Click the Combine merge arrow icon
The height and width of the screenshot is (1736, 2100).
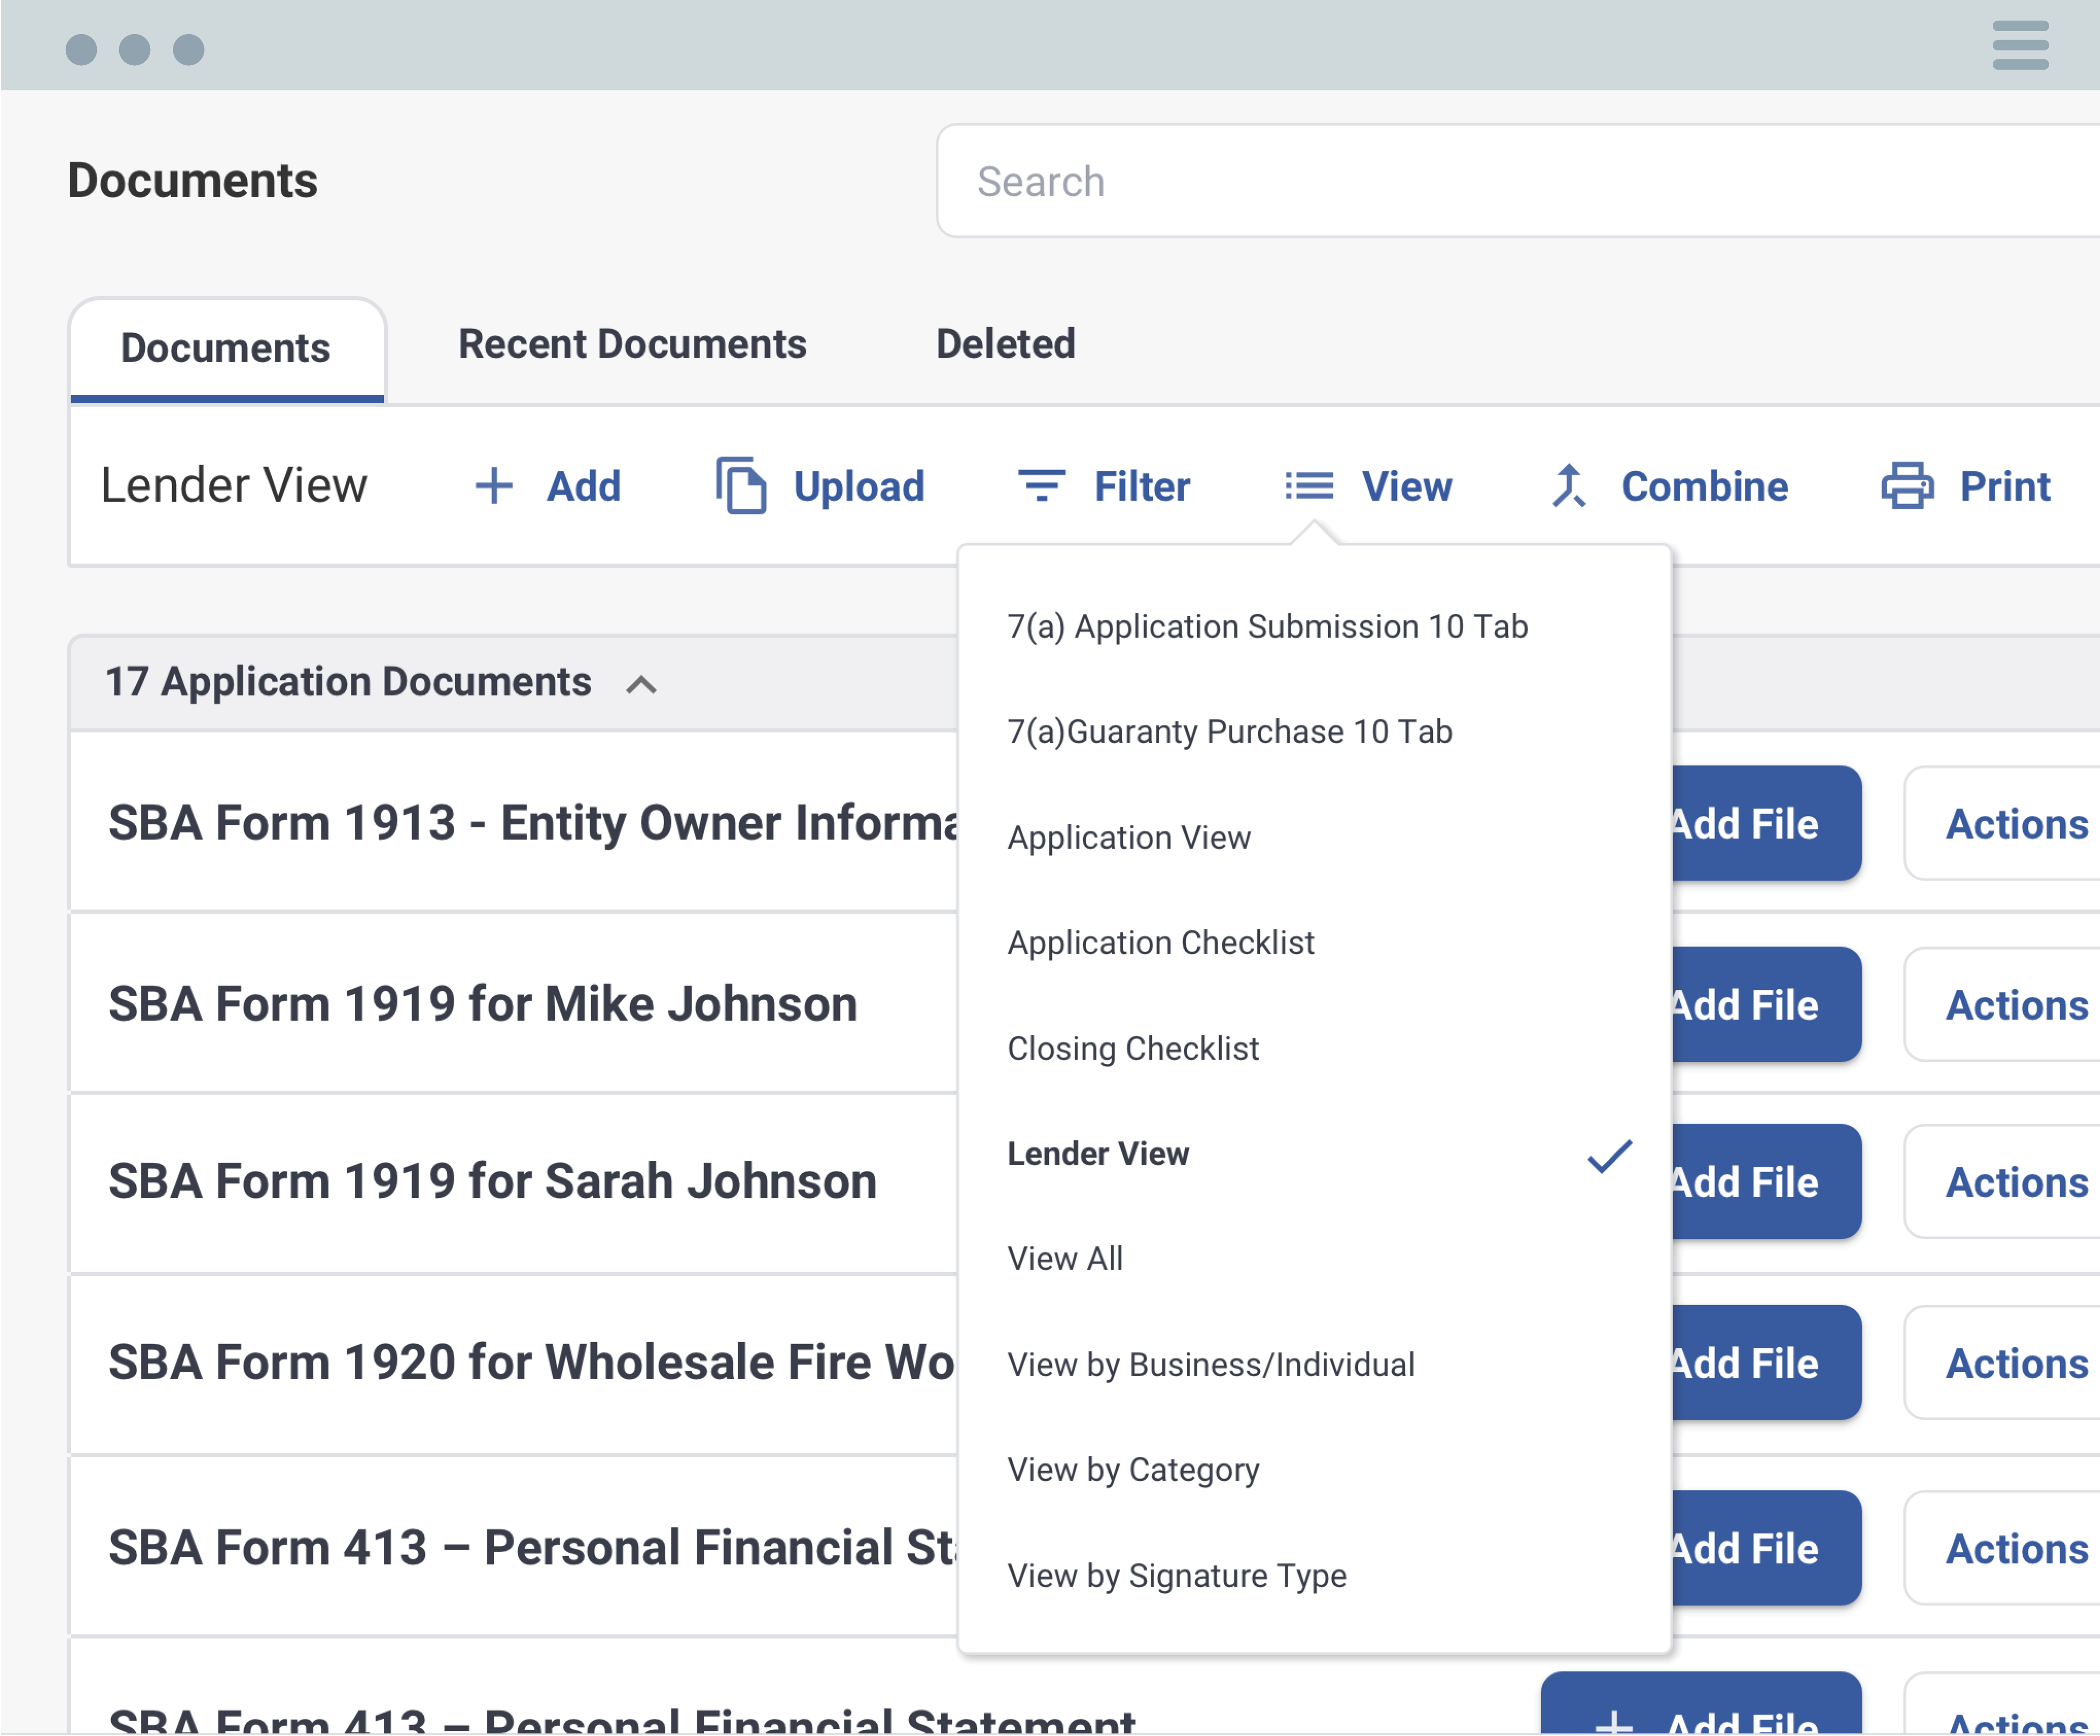point(1568,486)
